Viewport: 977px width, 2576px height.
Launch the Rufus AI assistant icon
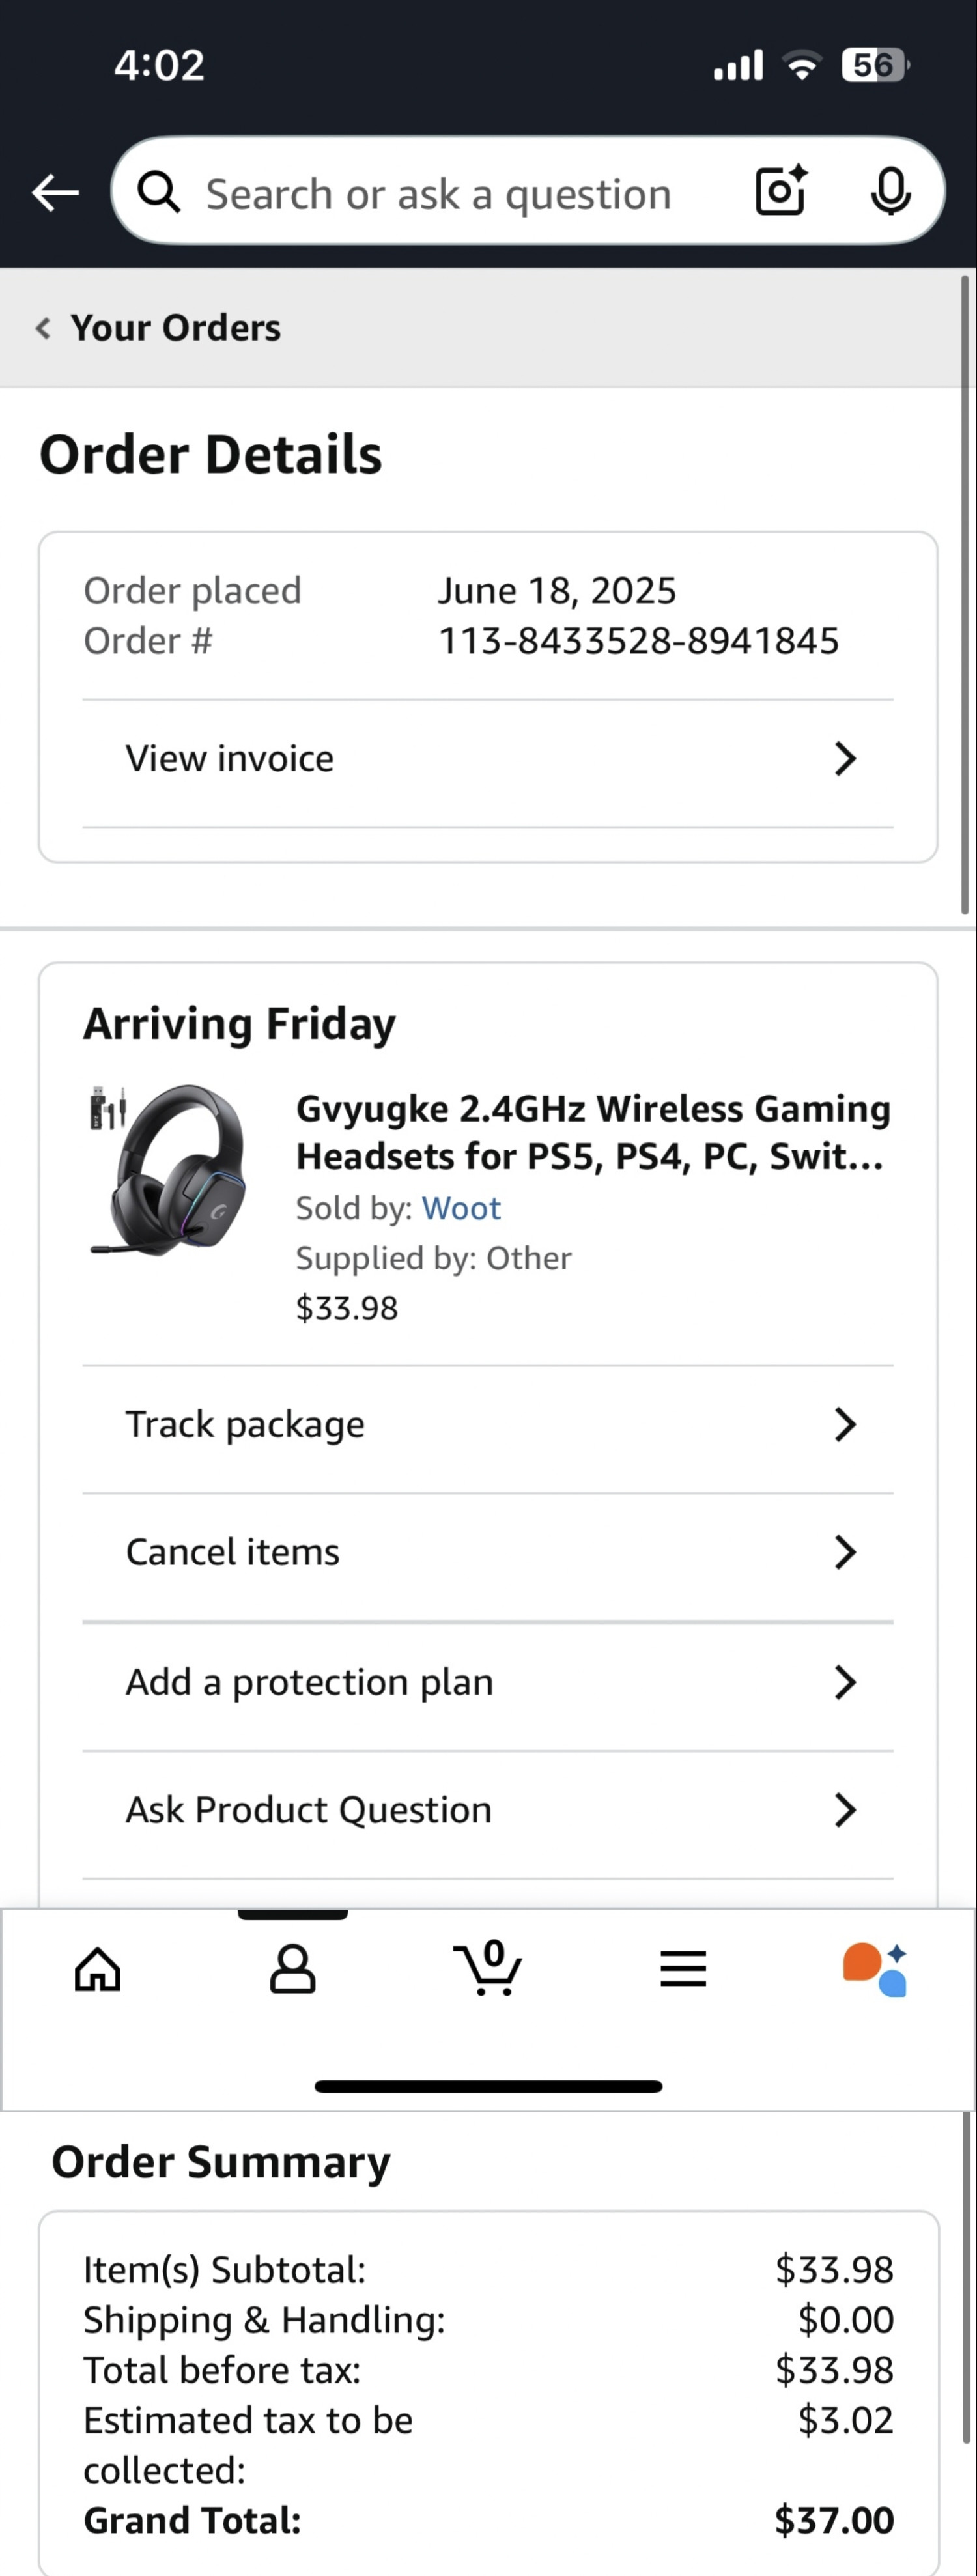[876, 1969]
